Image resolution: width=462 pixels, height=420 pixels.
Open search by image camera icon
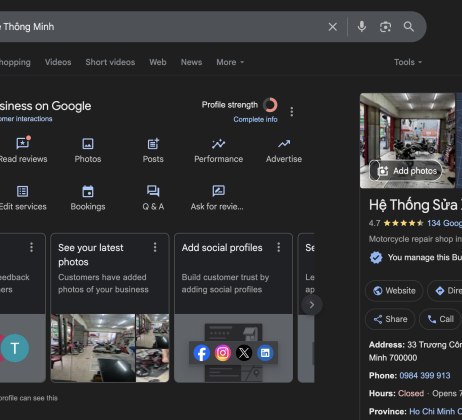click(x=385, y=27)
